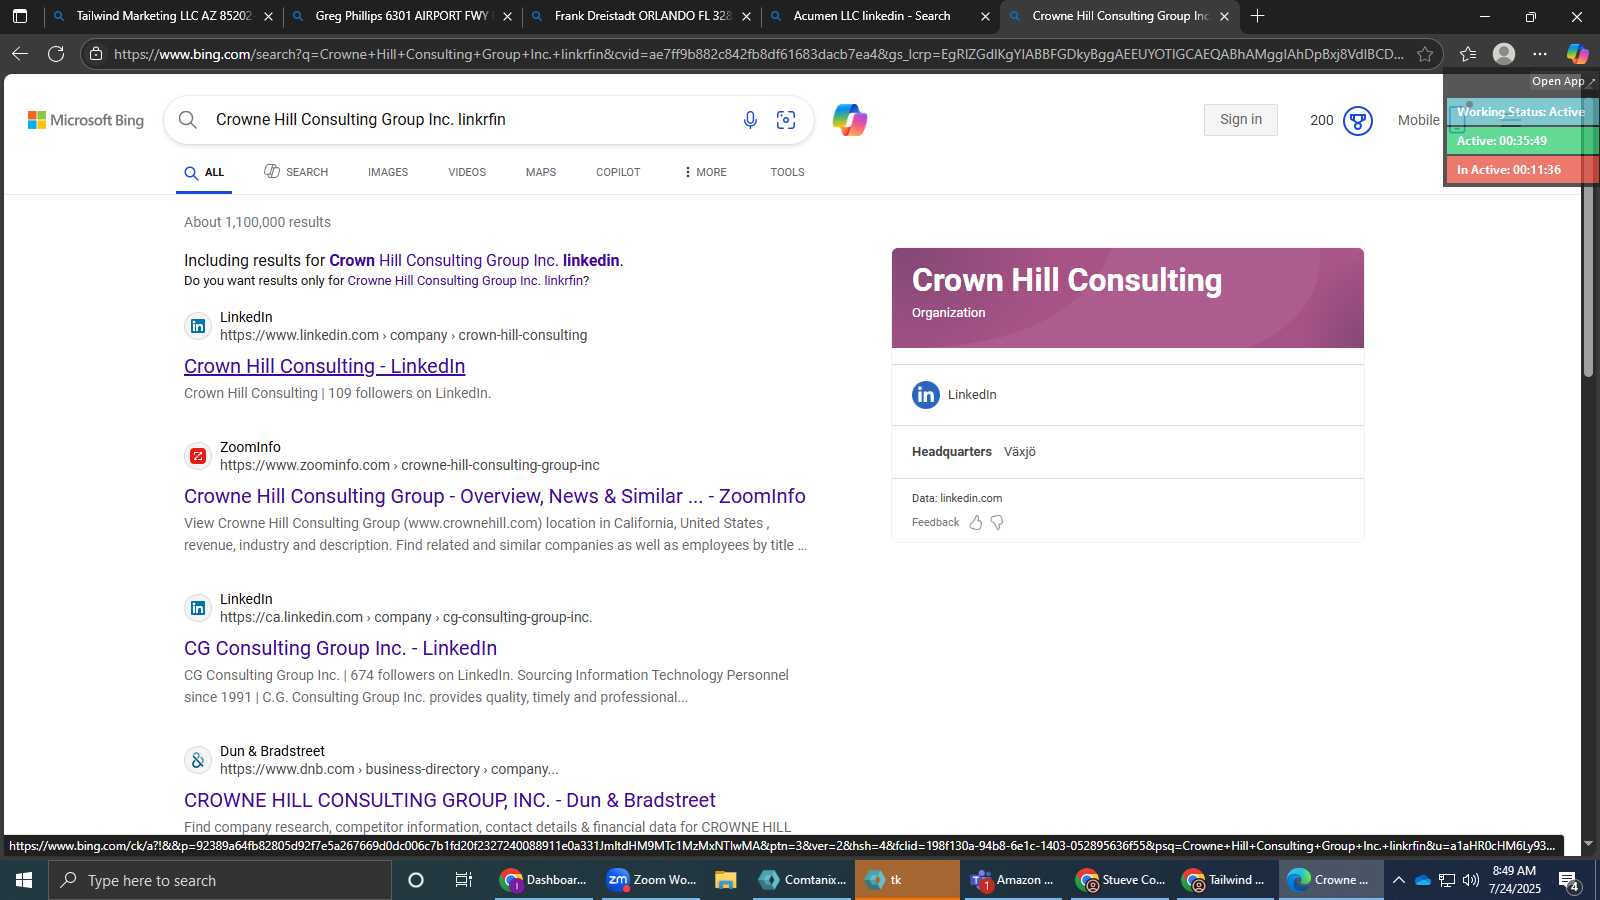Open File Explorer from taskbar
Image resolution: width=1600 pixels, height=900 pixels.
726,880
